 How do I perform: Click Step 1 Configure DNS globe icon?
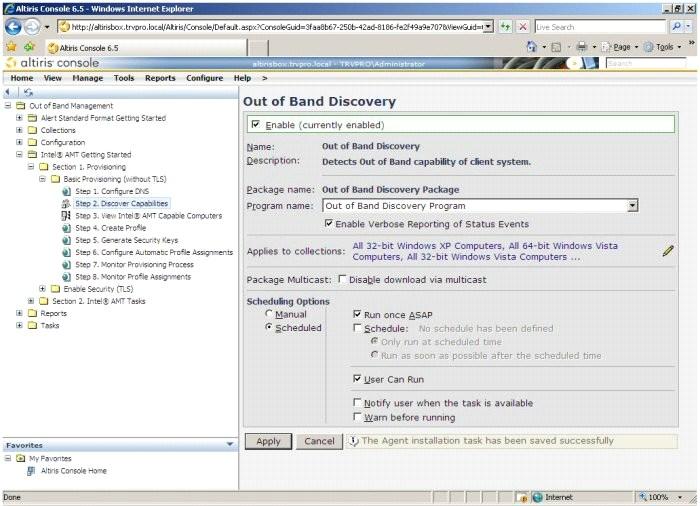coord(66,191)
